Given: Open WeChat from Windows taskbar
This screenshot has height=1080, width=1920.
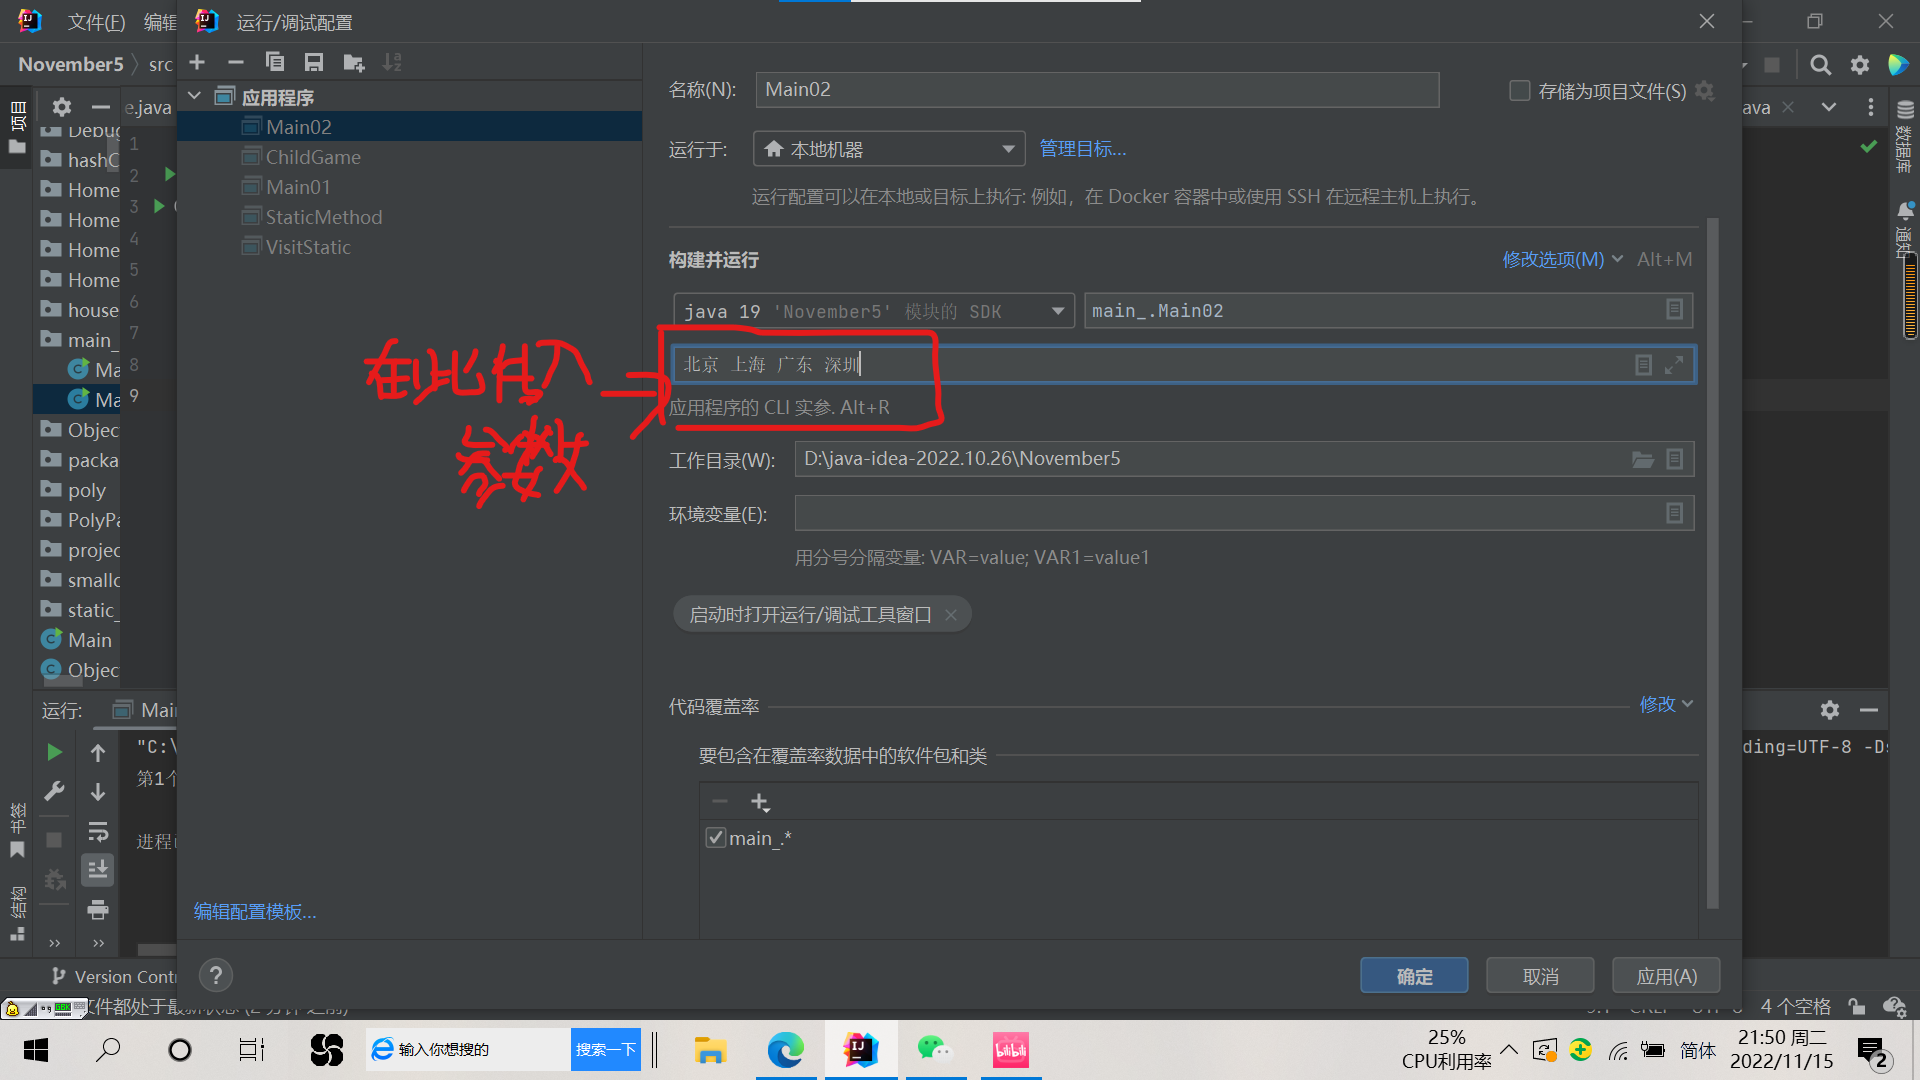Looking at the screenshot, I should click(935, 1049).
